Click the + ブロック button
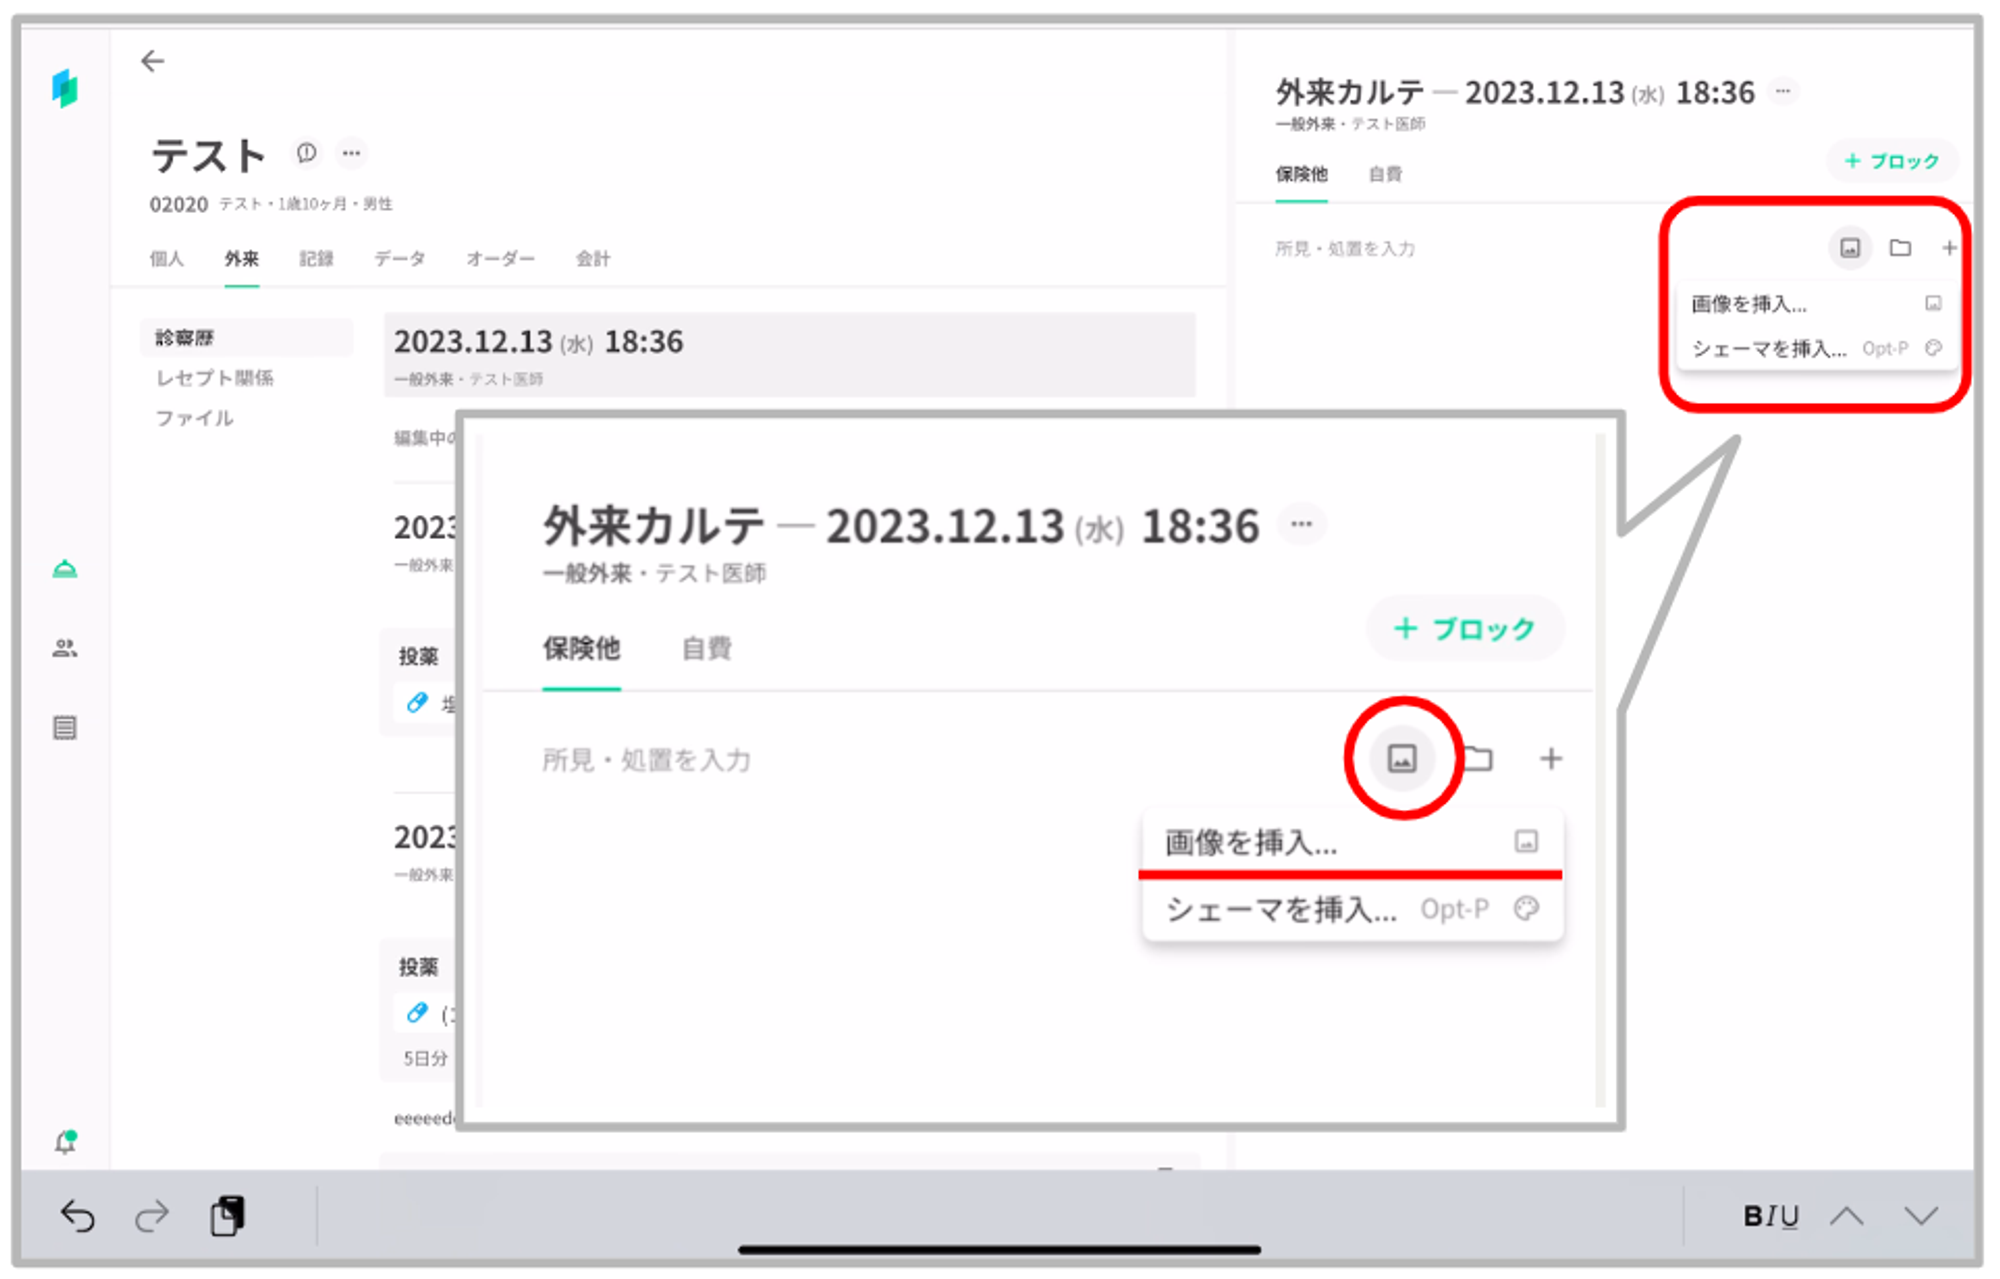 coord(1891,161)
